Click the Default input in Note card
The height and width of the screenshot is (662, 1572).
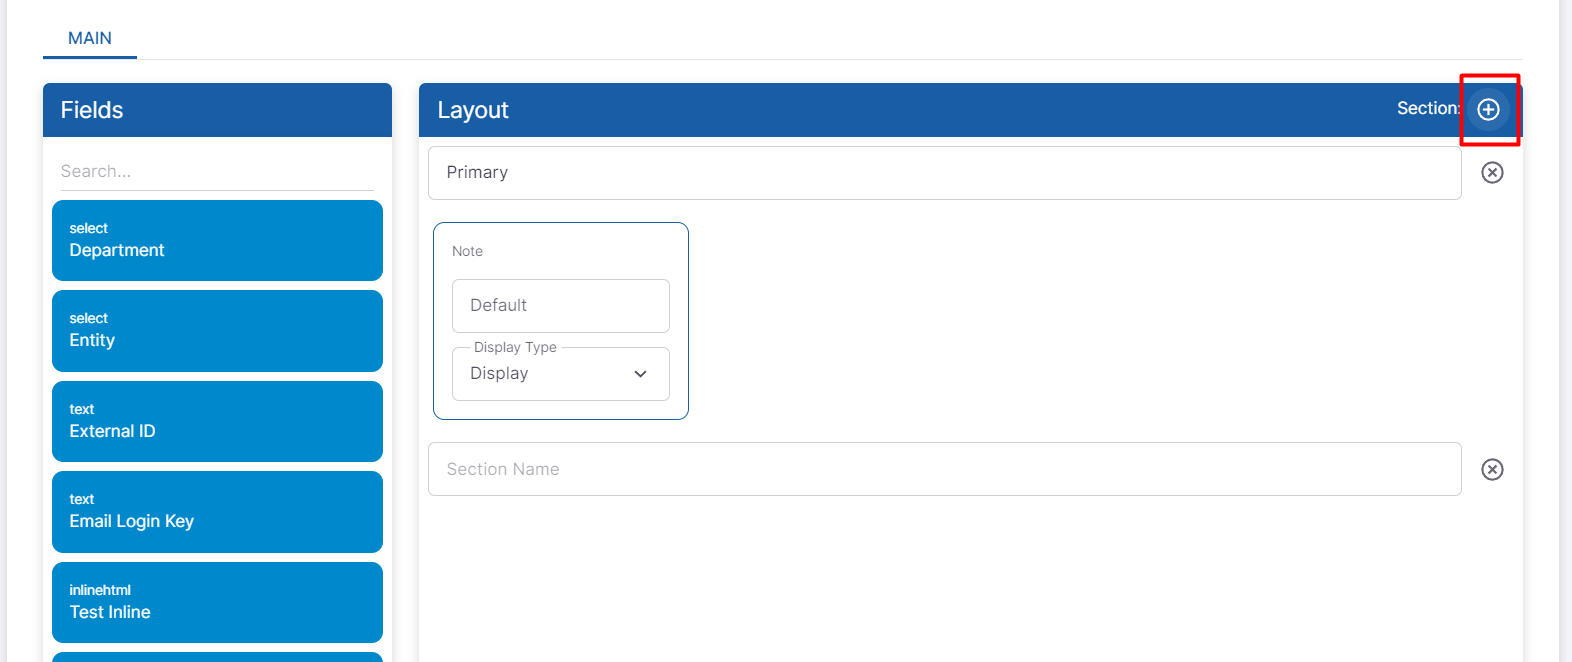coord(560,306)
